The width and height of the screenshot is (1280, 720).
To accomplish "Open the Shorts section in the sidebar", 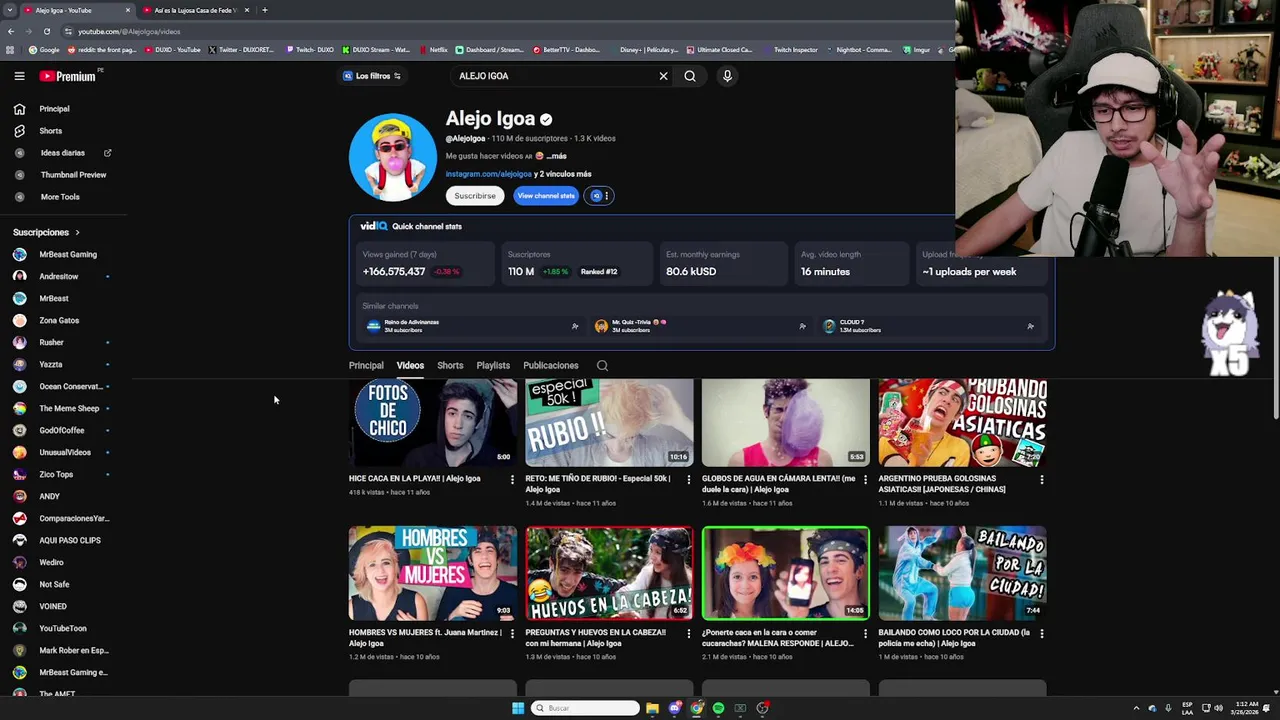I will (x=50, y=131).
